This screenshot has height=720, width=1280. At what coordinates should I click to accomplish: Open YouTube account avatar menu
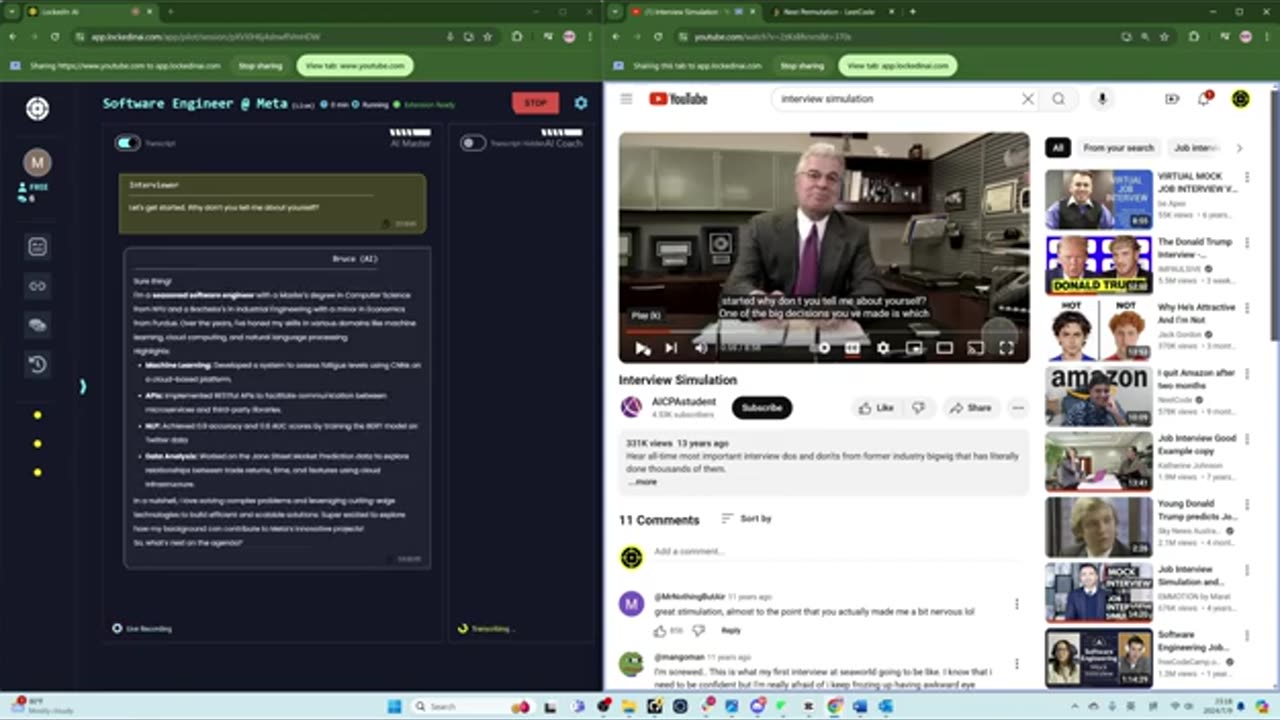1241,99
